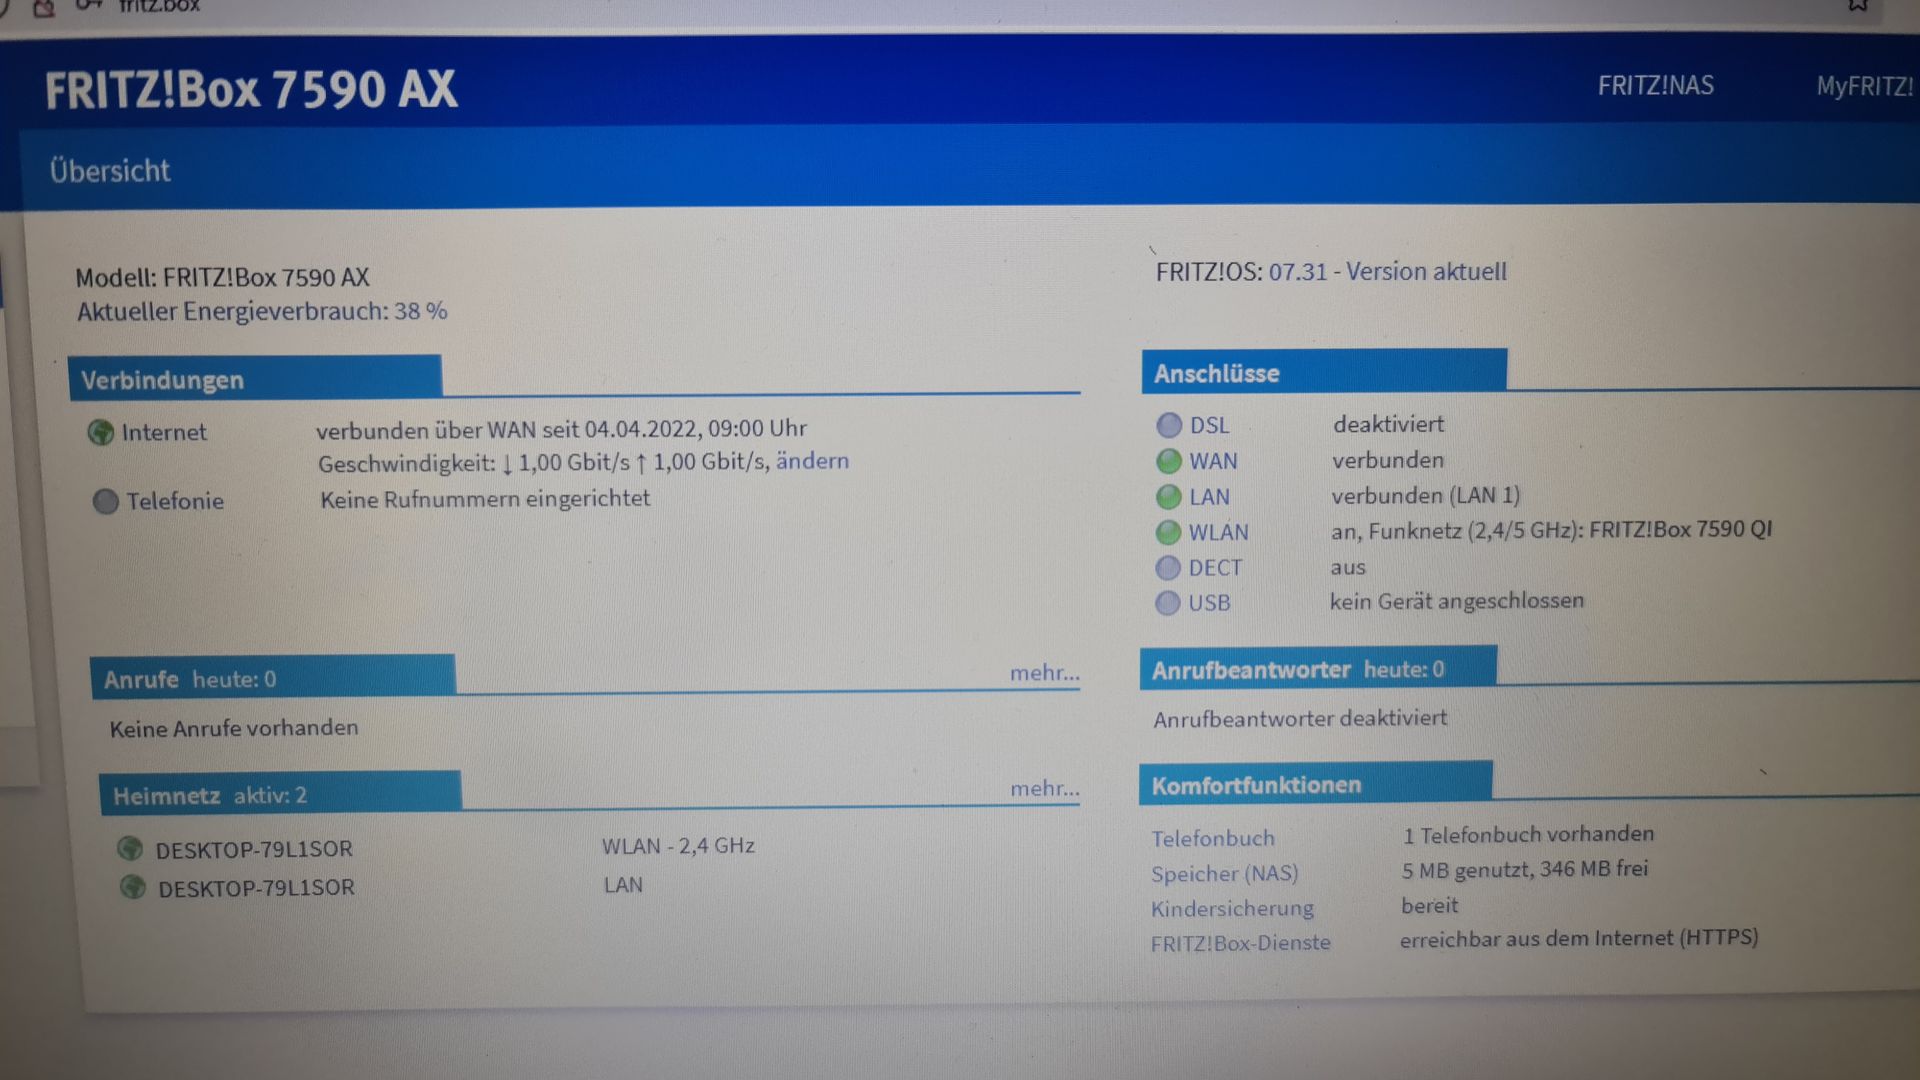
Task: Click the grey DECT status icon
Action: click(1167, 568)
